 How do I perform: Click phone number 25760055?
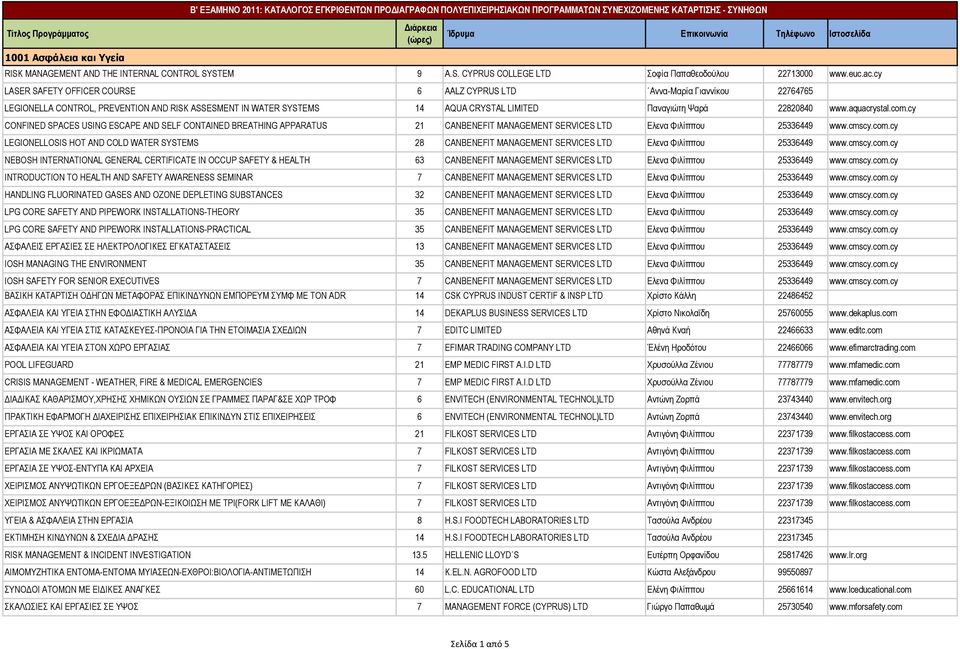pos(795,313)
